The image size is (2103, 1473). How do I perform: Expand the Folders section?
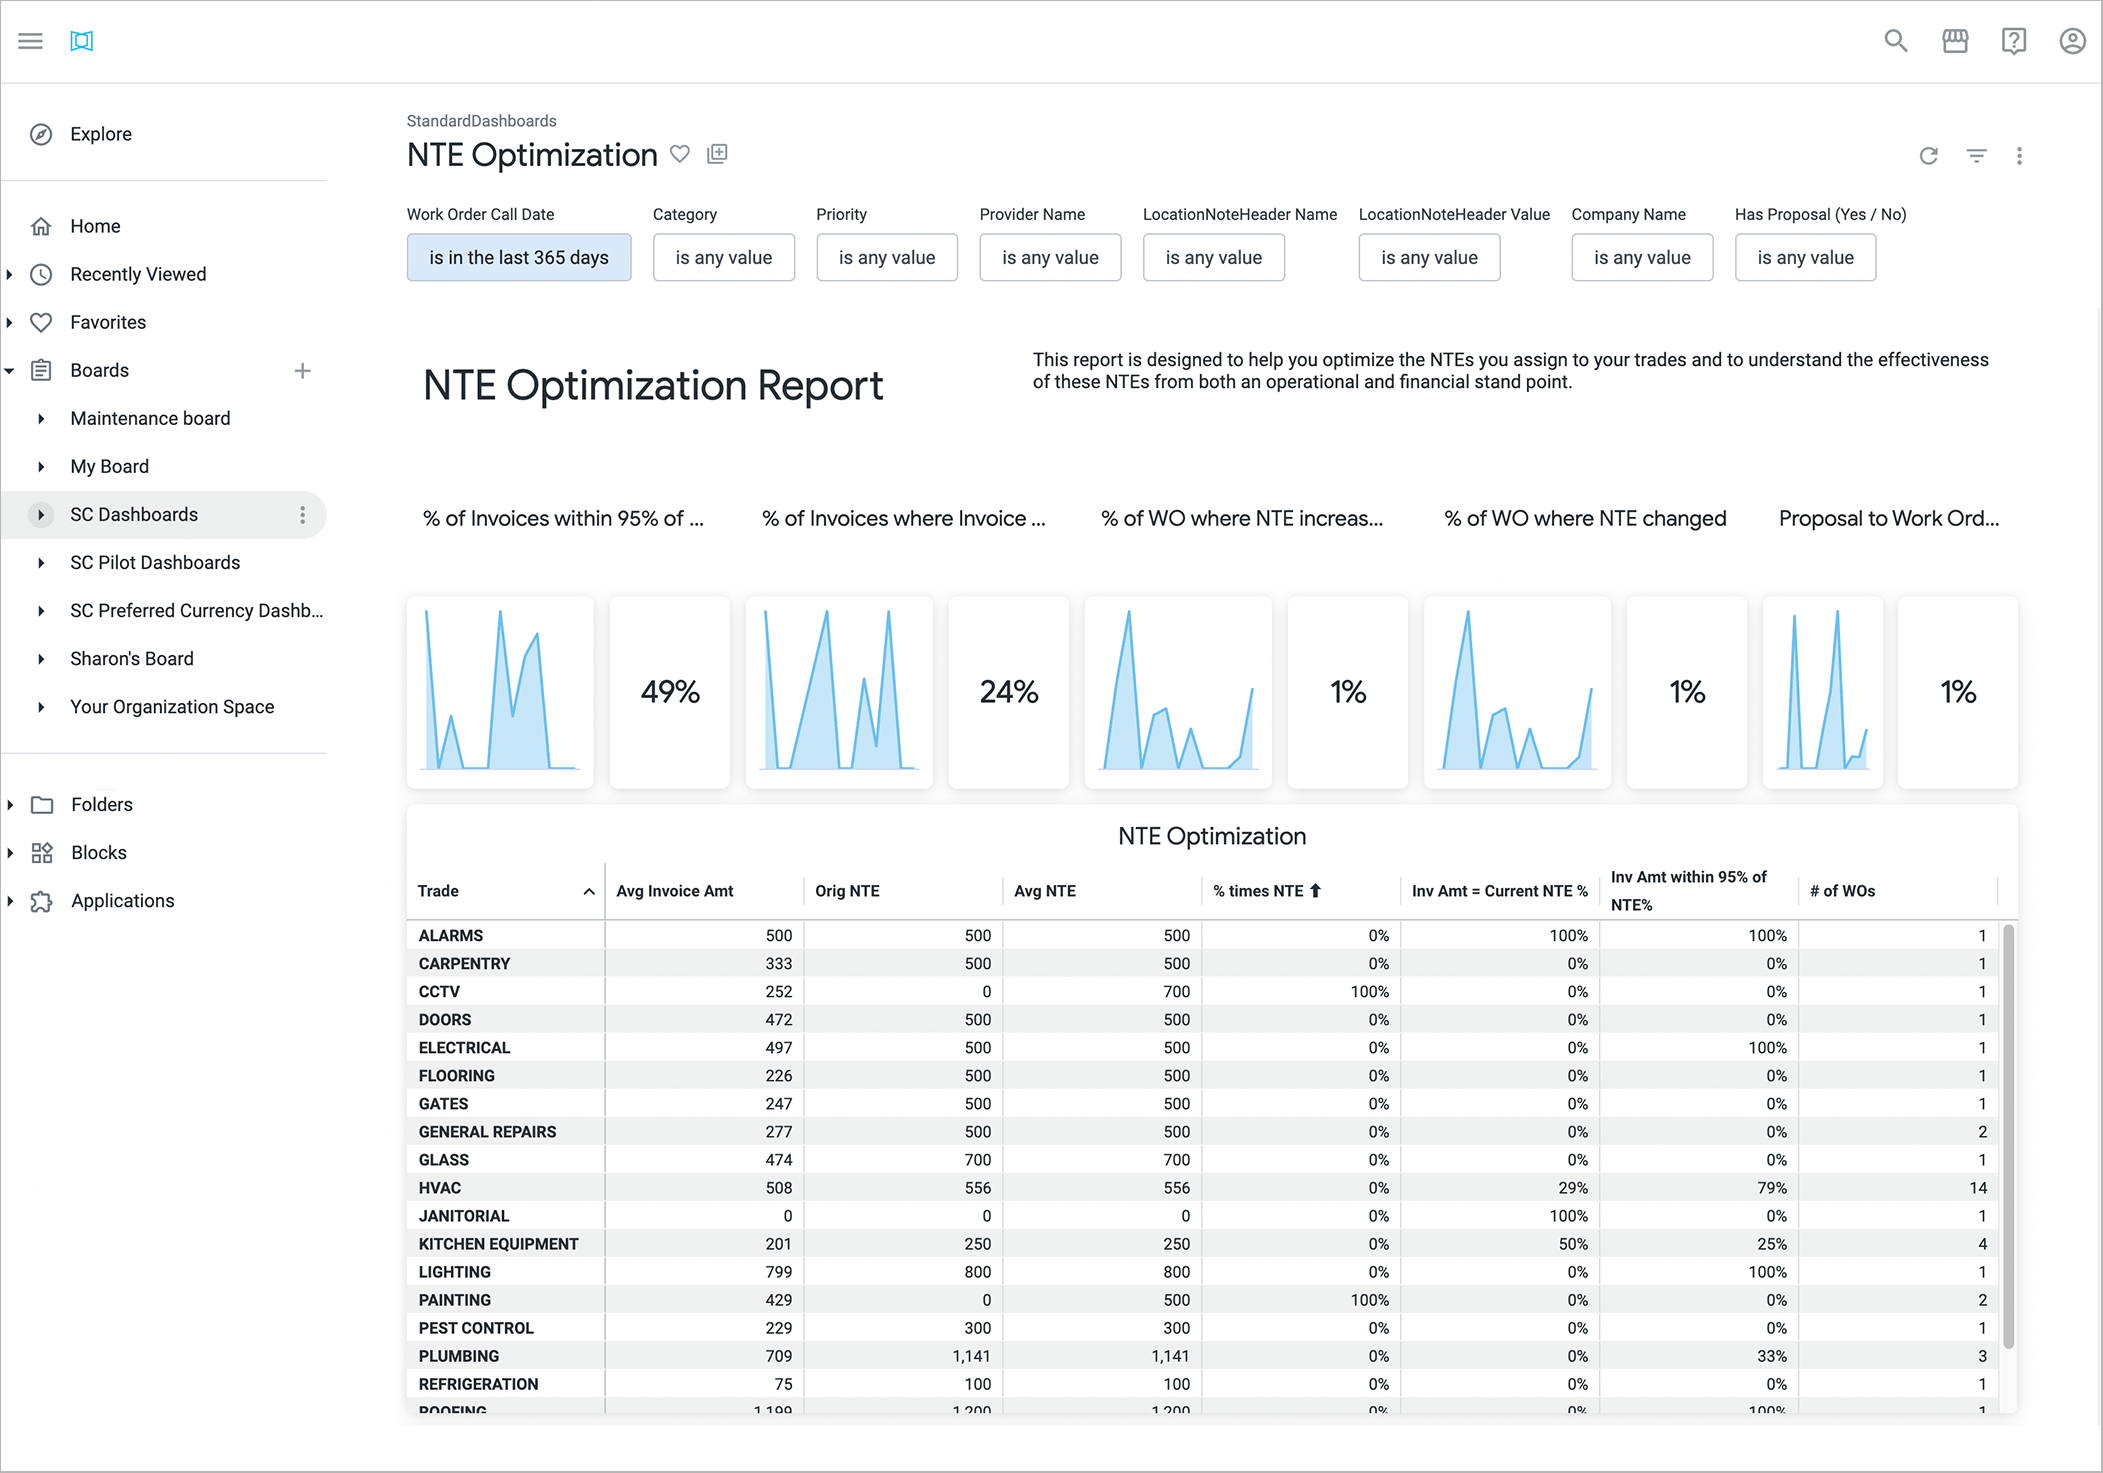point(10,805)
